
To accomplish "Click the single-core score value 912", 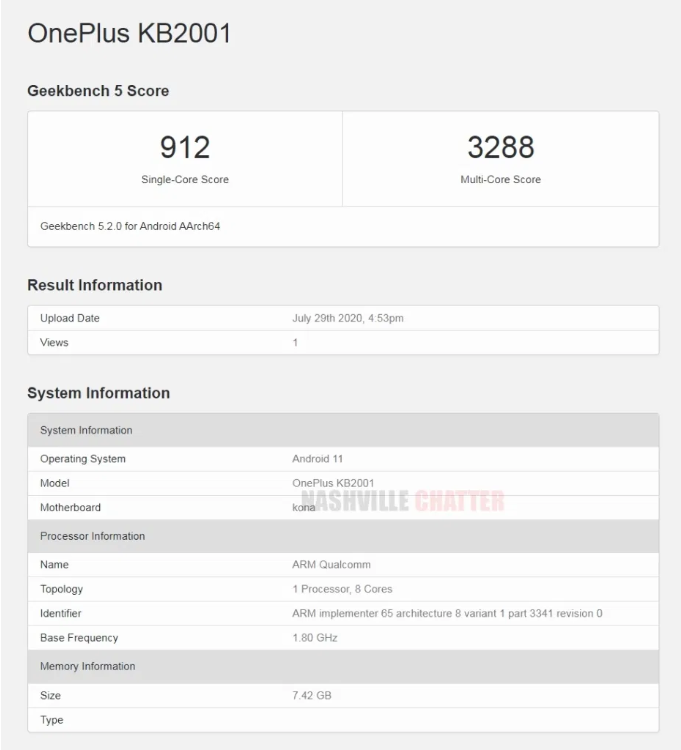I will click(x=185, y=147).
